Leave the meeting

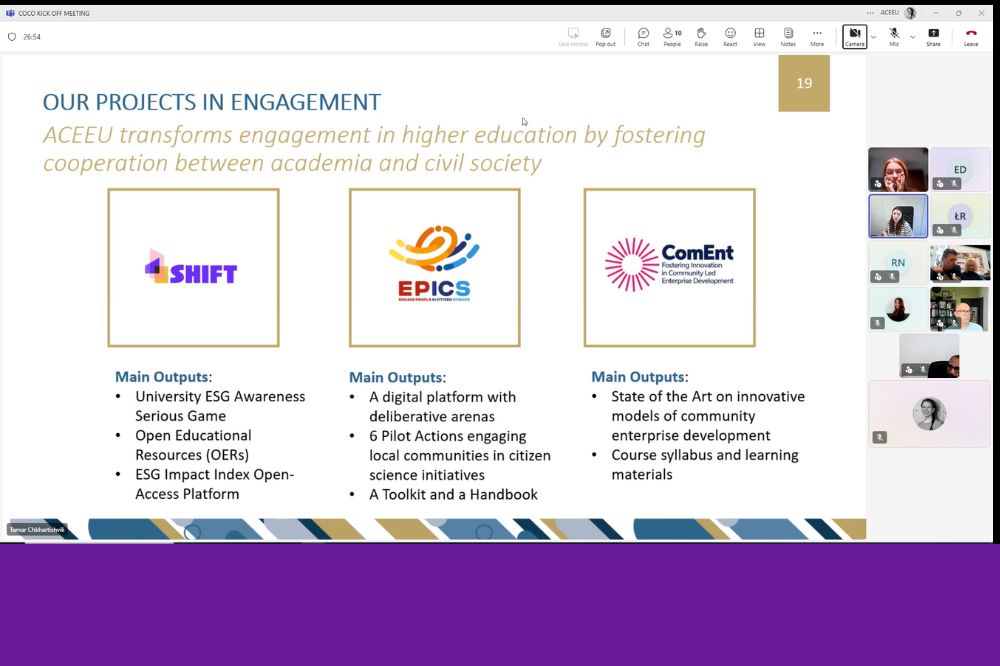click(971, 37)
